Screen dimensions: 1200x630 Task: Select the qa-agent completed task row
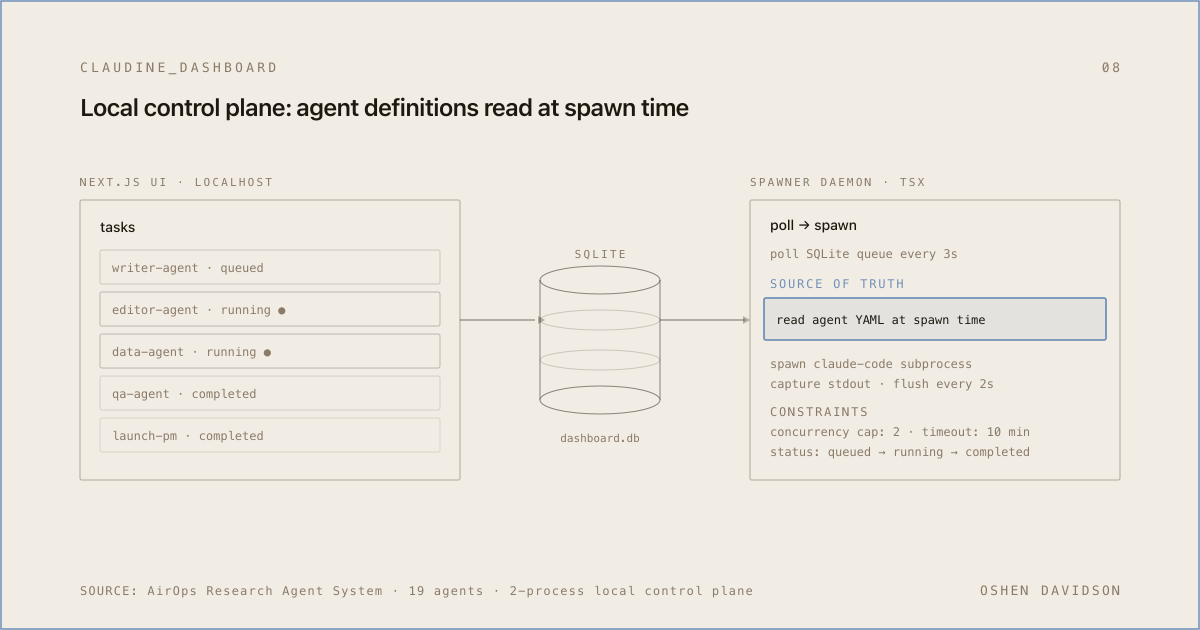270,393
